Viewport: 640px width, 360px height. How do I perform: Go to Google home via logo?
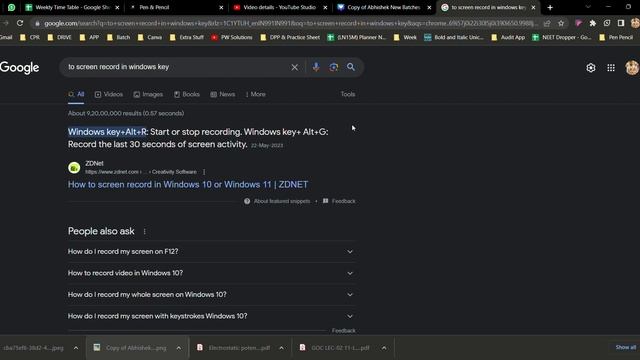point(20,67)
